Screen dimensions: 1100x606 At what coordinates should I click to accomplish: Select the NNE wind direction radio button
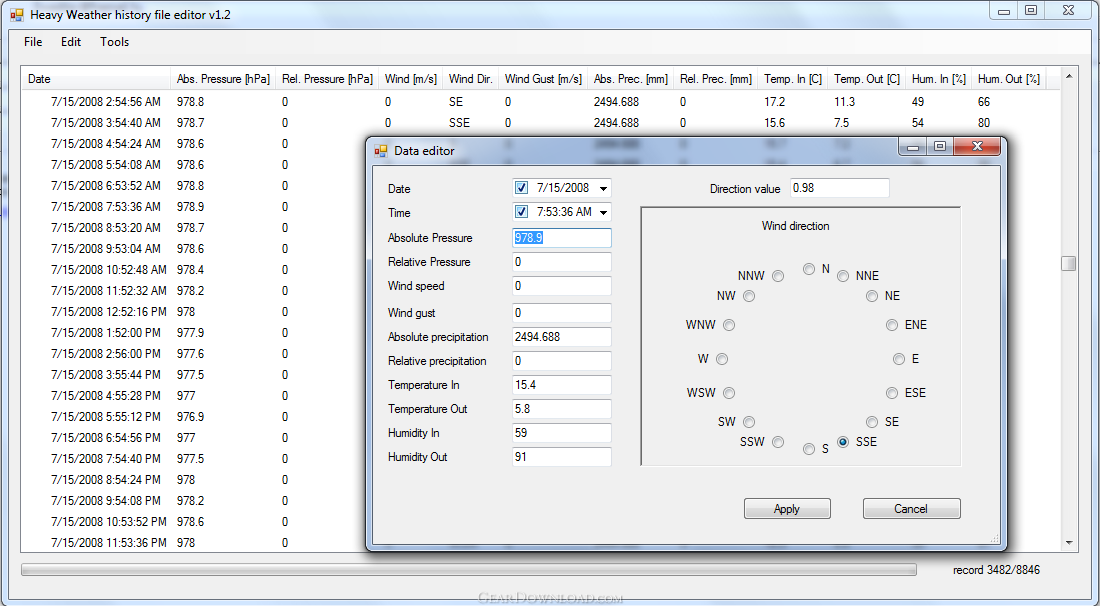pyautogui.click(x=843, y=276)
